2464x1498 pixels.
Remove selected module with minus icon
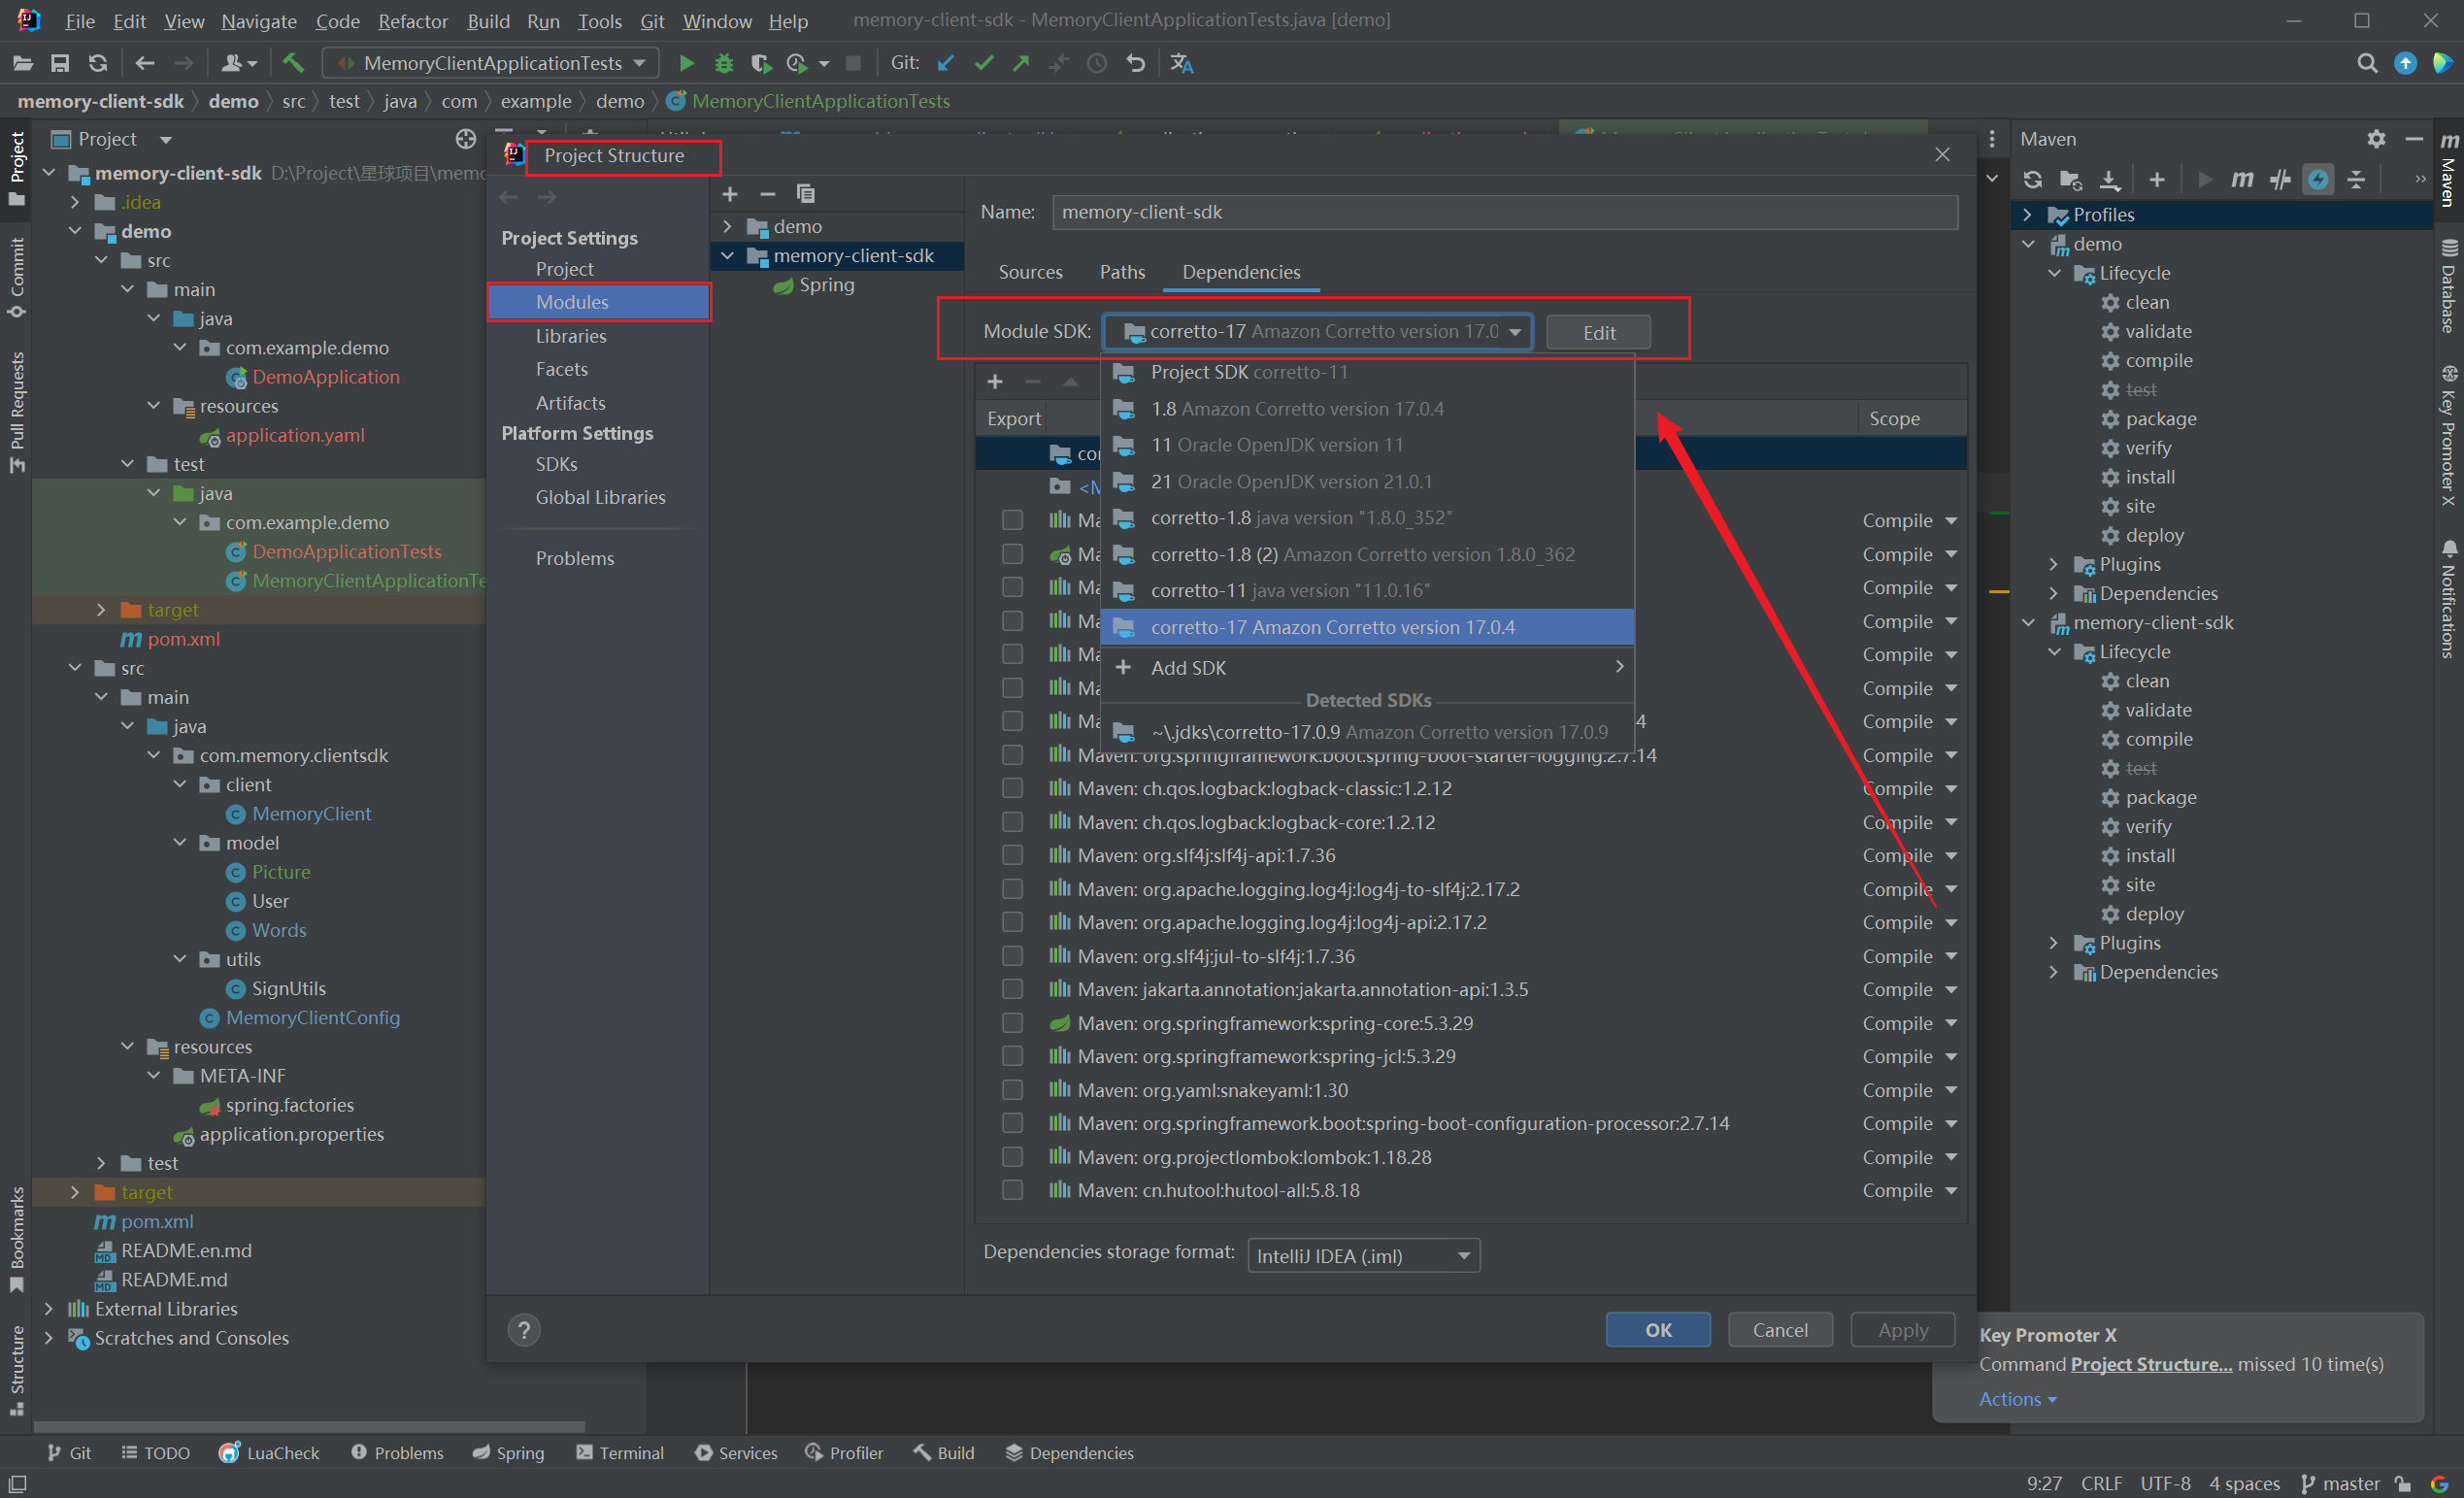tap(767, 193)
